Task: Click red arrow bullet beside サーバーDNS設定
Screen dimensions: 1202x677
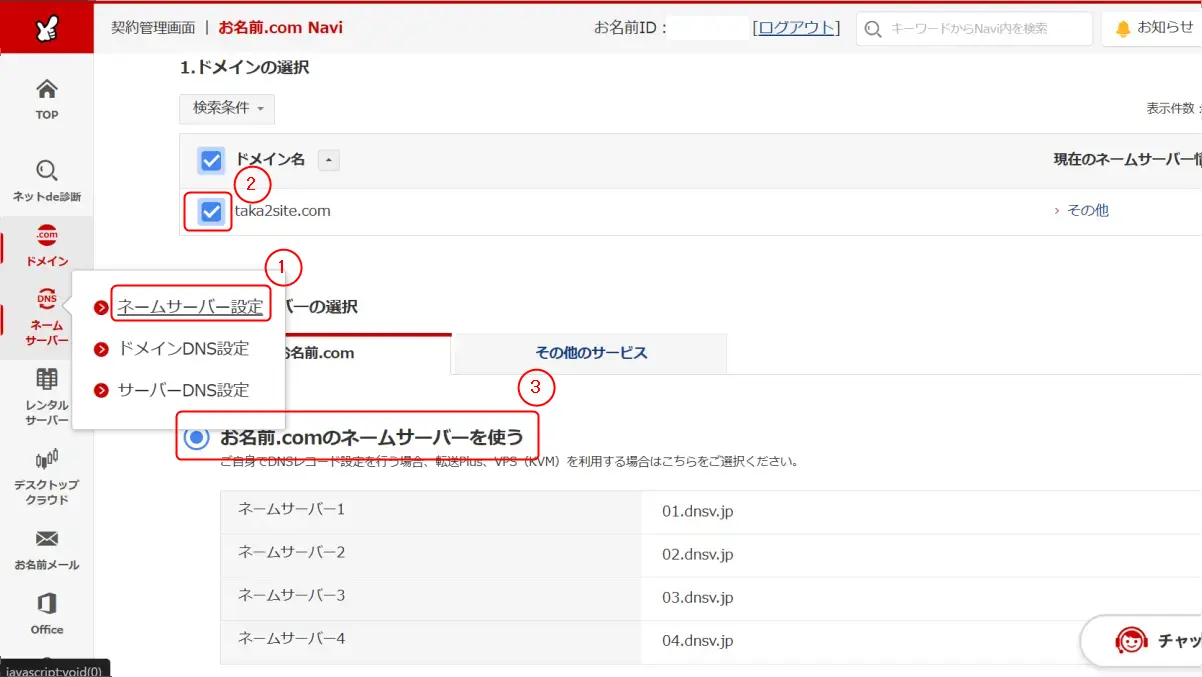Action: tap(101, 390)
